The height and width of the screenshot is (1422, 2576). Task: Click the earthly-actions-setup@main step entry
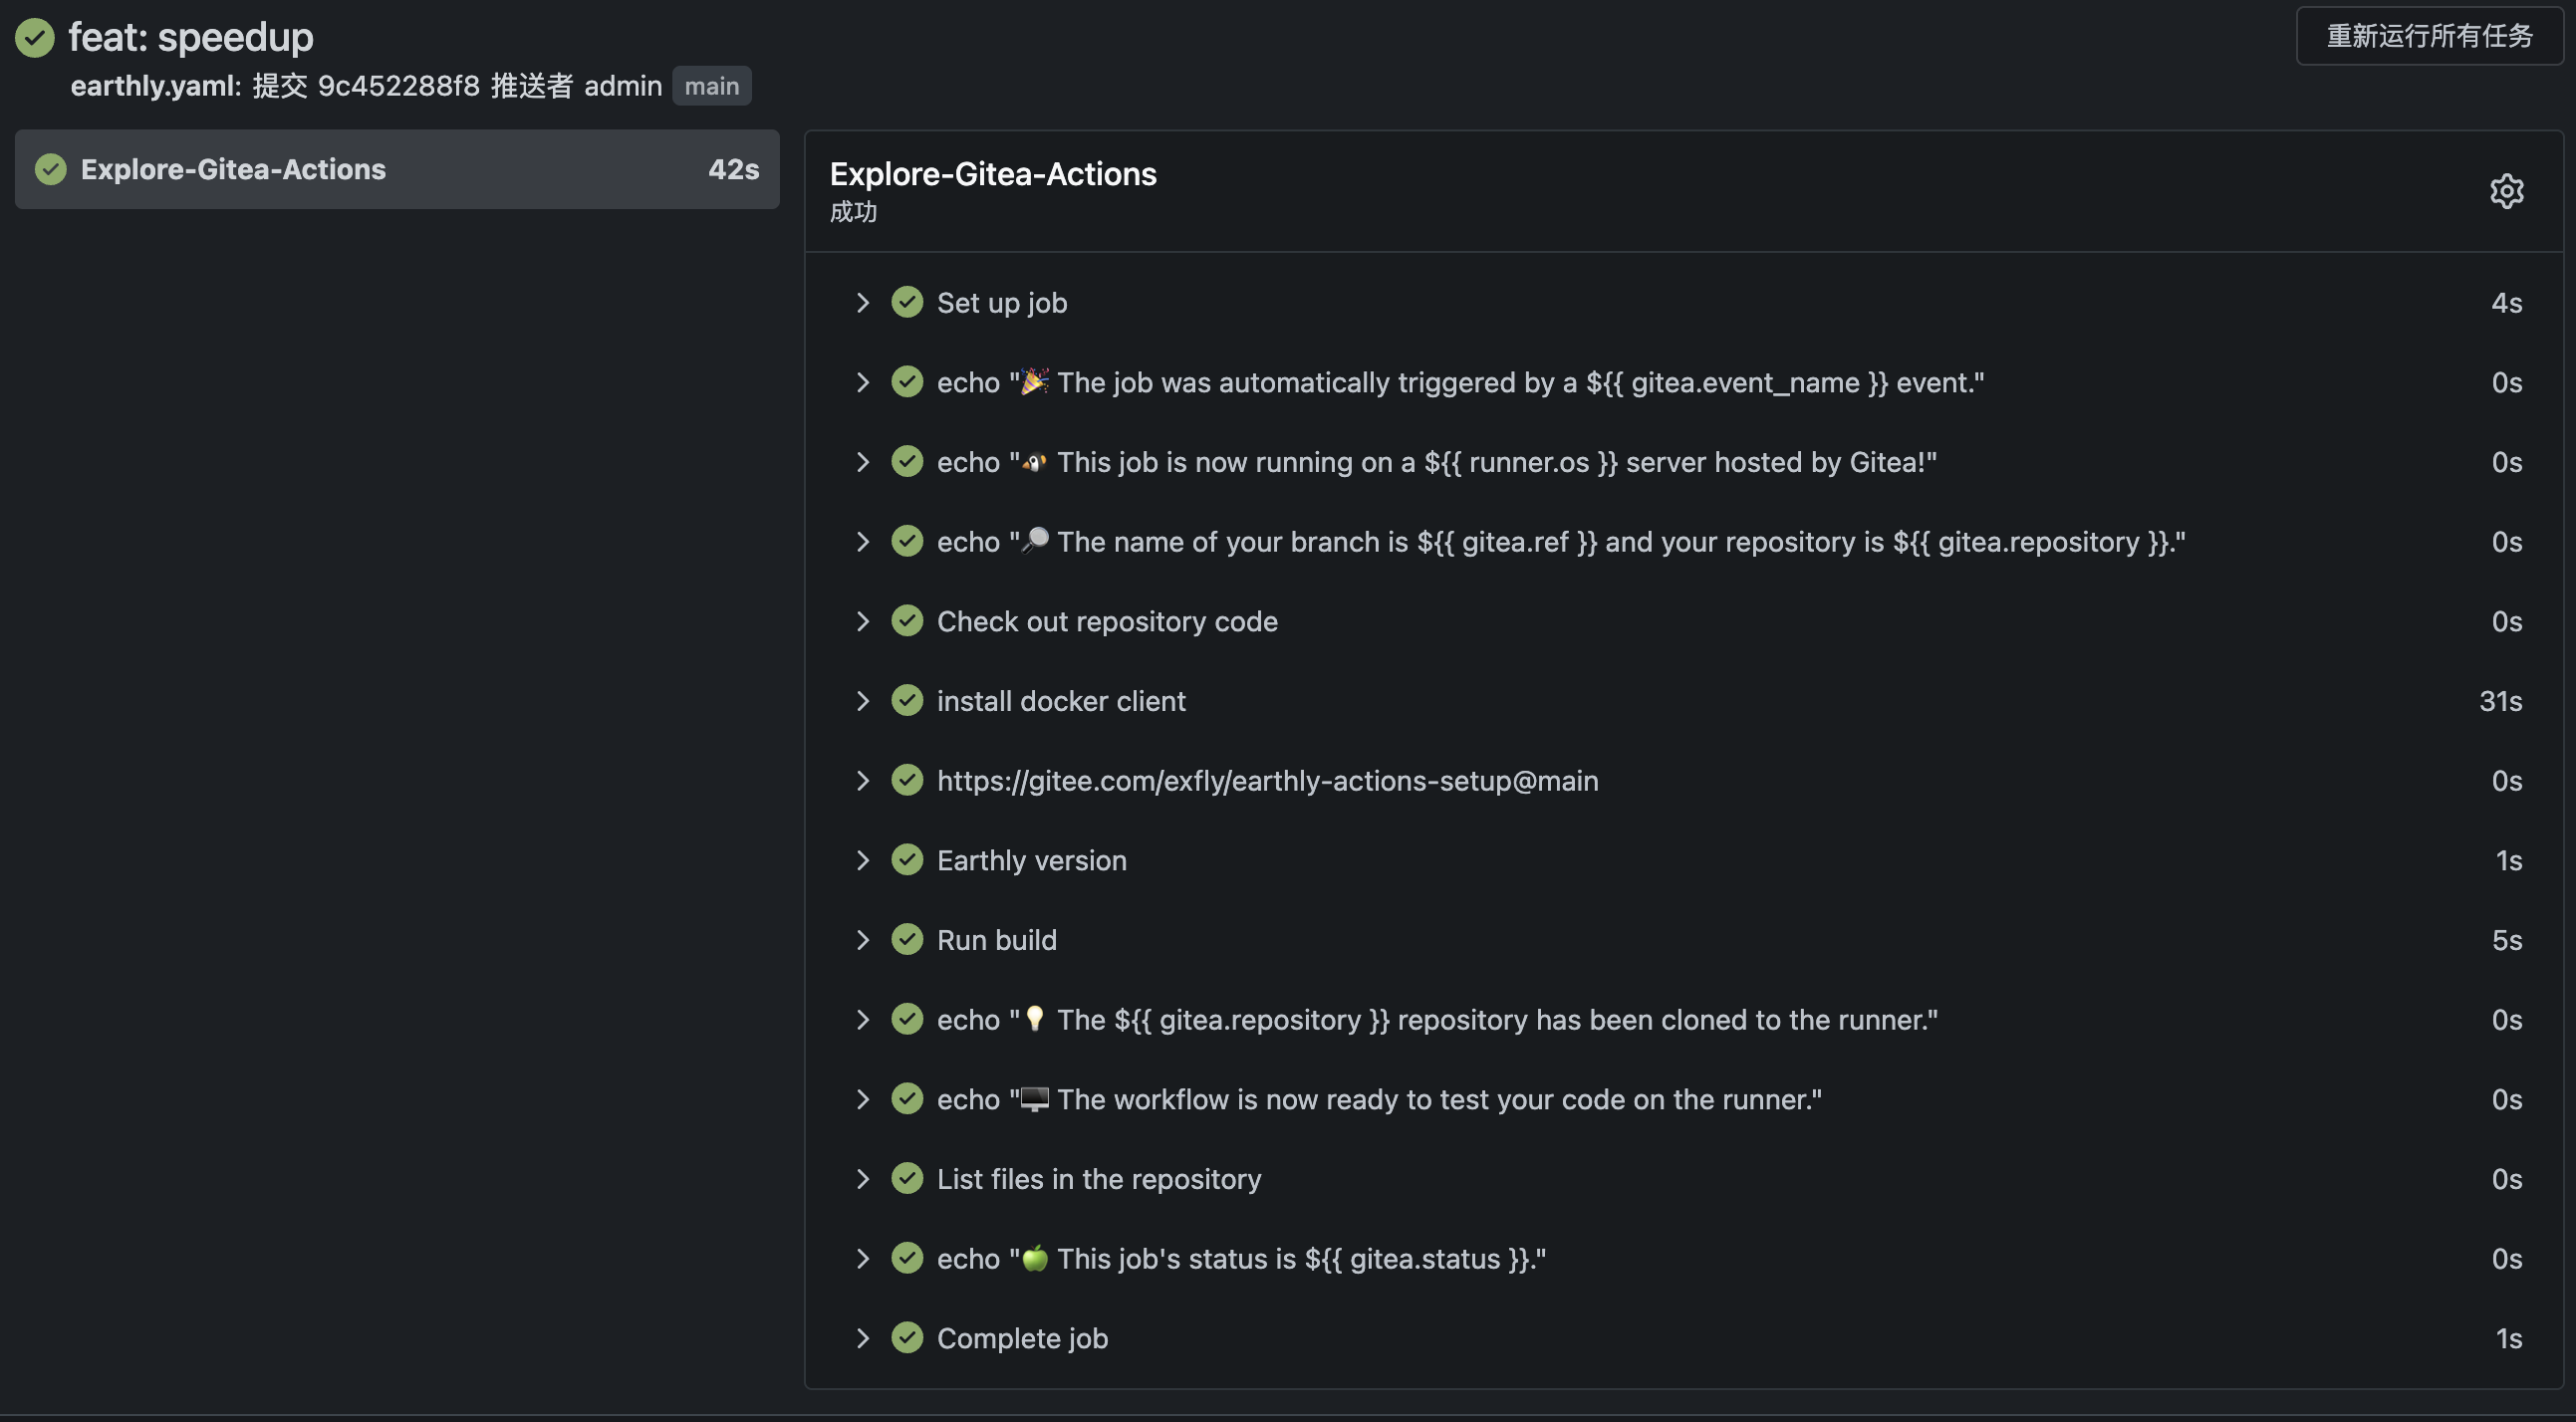coord(1266,780)
